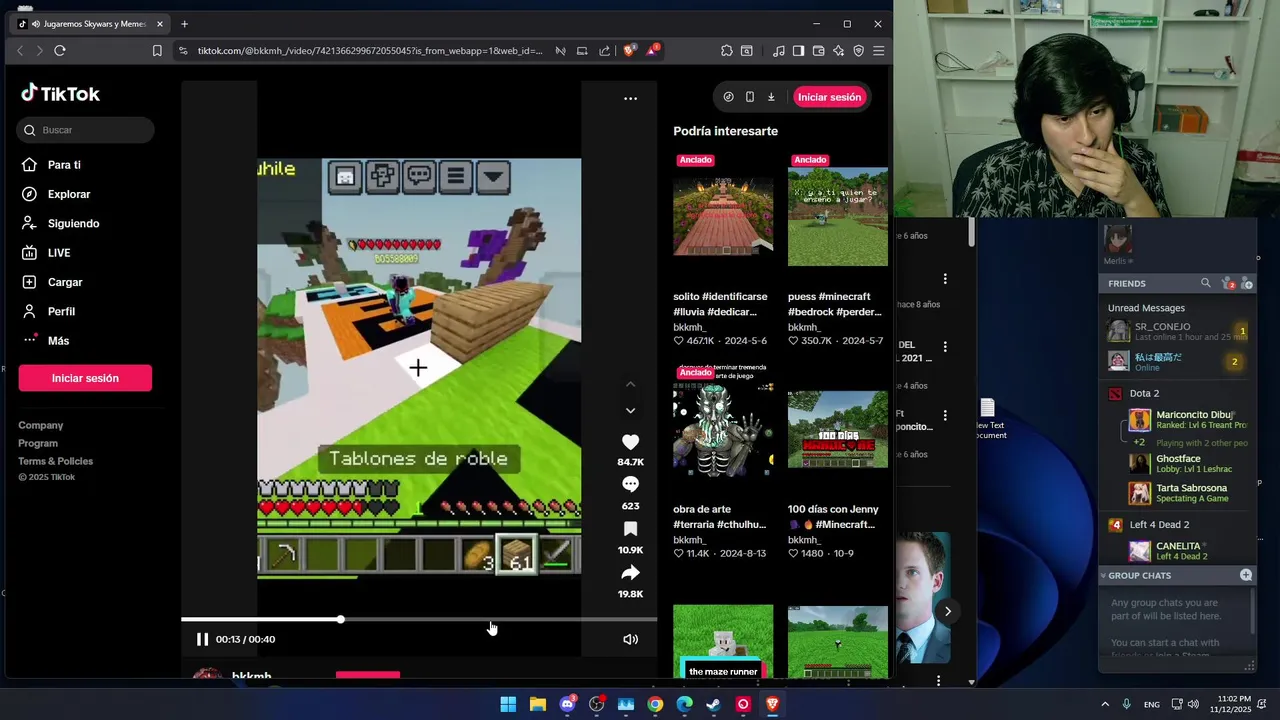Close the 'Jugaremos Skywars' browser tab
Viewport: 1280px width, 720px height.
tap(159, 24)
